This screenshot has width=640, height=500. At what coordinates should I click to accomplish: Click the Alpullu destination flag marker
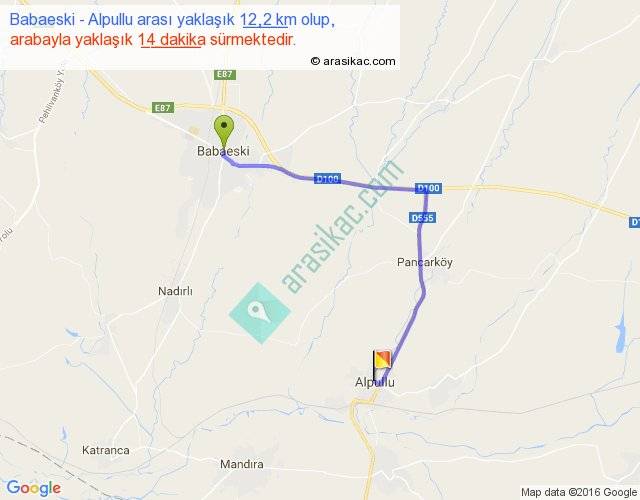pyautogui.click(x=382, y=364)
